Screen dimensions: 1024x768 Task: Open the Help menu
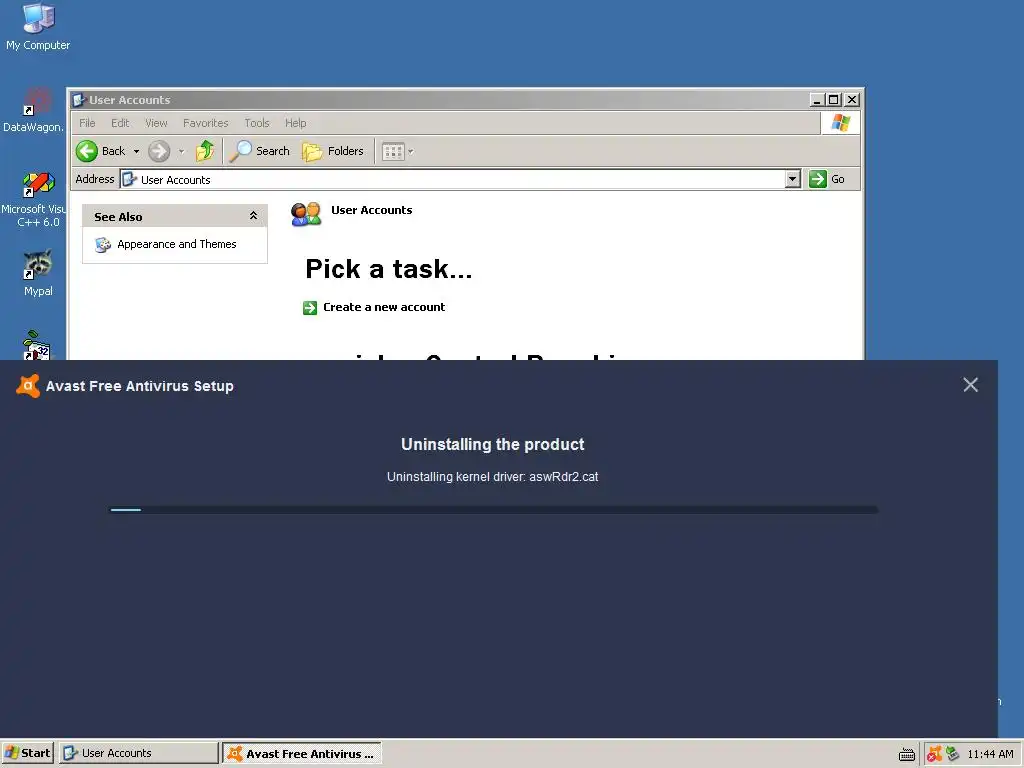point(295,123)
